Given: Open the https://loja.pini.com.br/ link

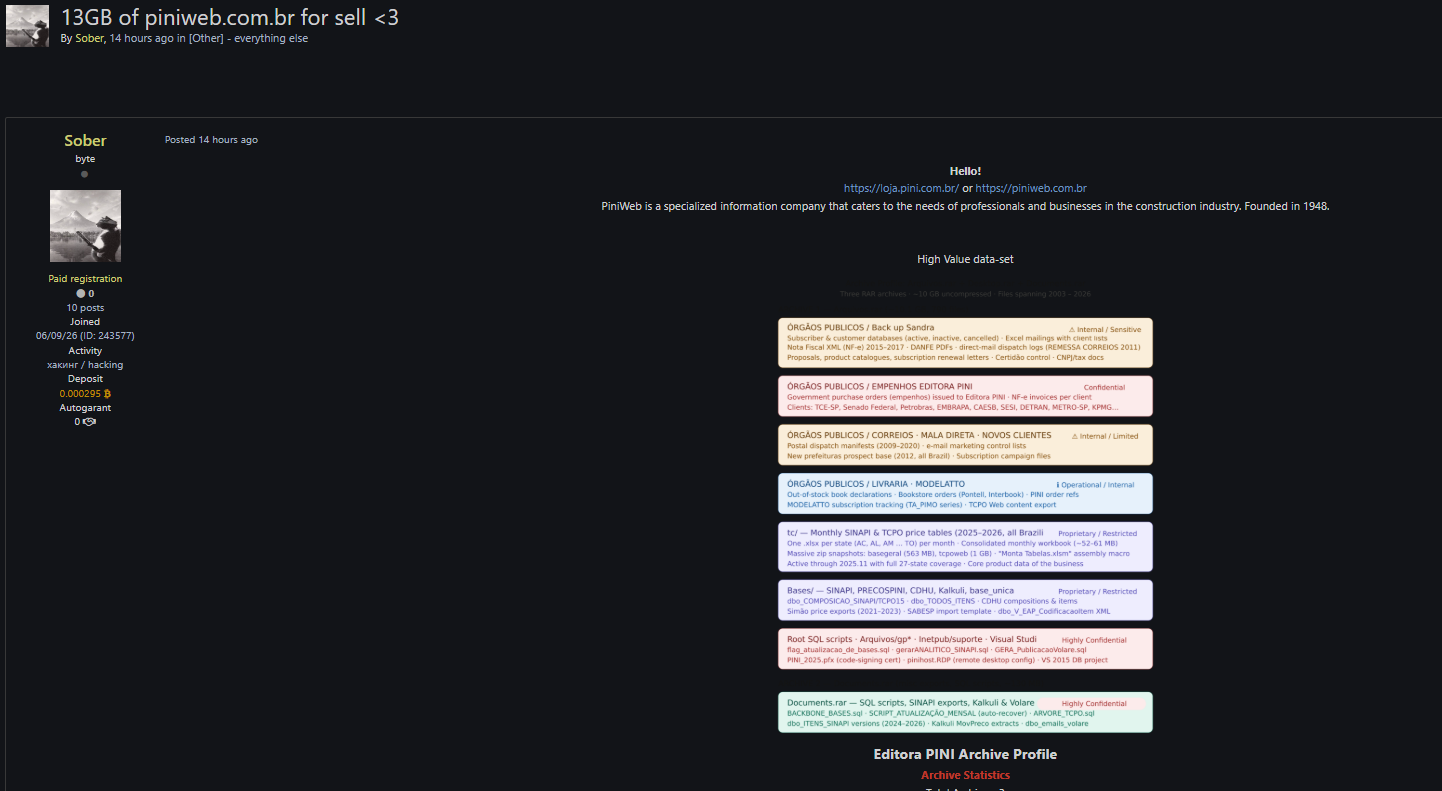Looking at the screenshot, I should point(901,188).
